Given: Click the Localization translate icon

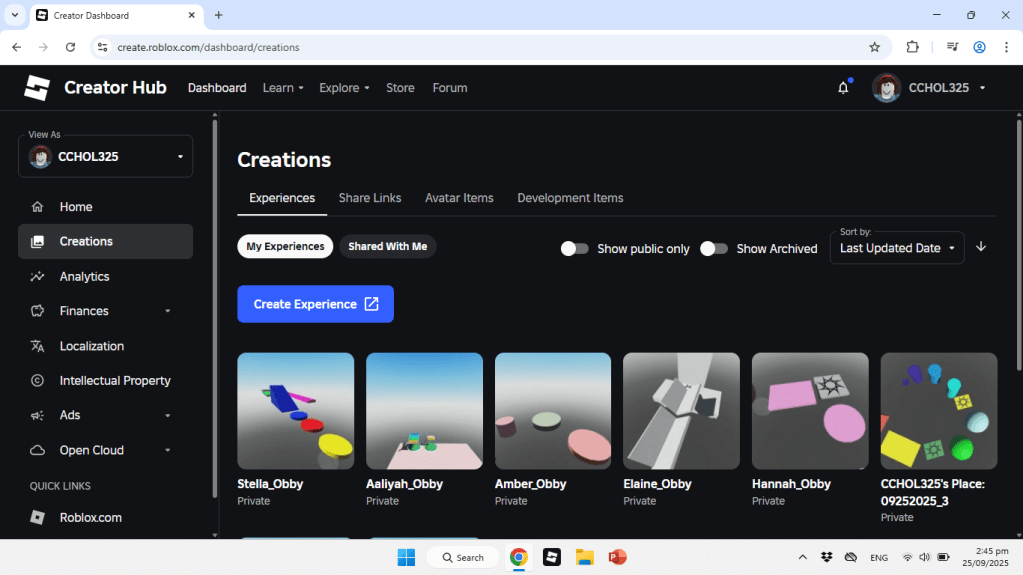Looking at the screenshot, I should [x=38, y=346].
